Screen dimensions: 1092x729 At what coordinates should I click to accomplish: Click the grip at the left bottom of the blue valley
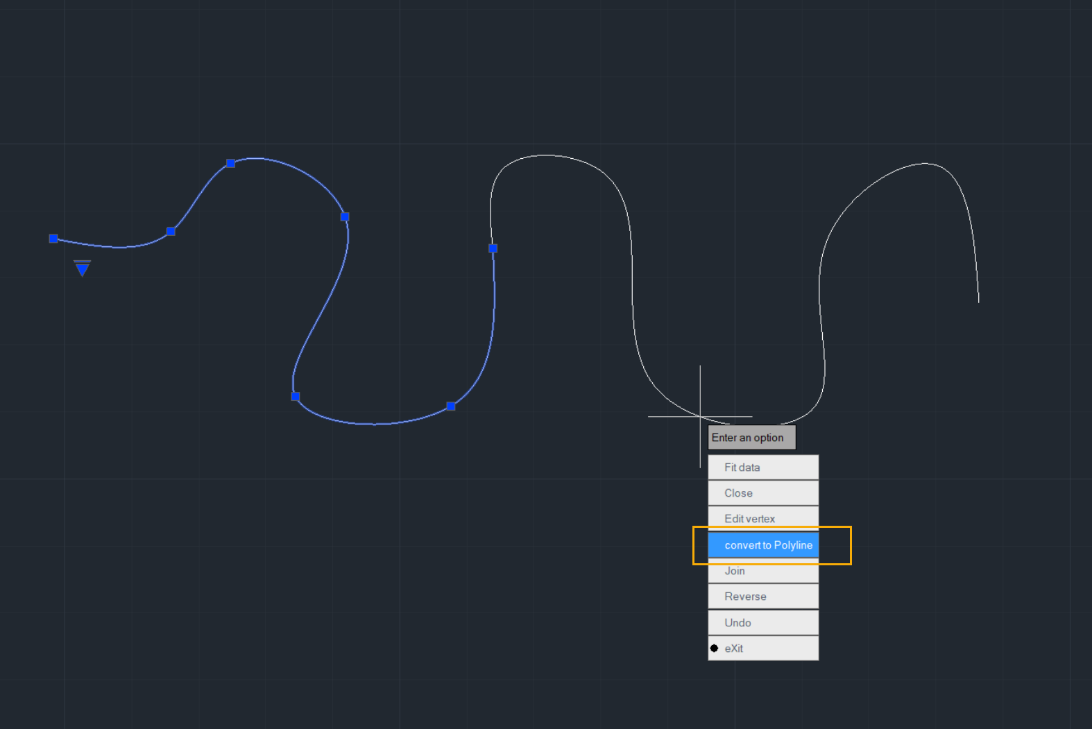coord(295,396)
